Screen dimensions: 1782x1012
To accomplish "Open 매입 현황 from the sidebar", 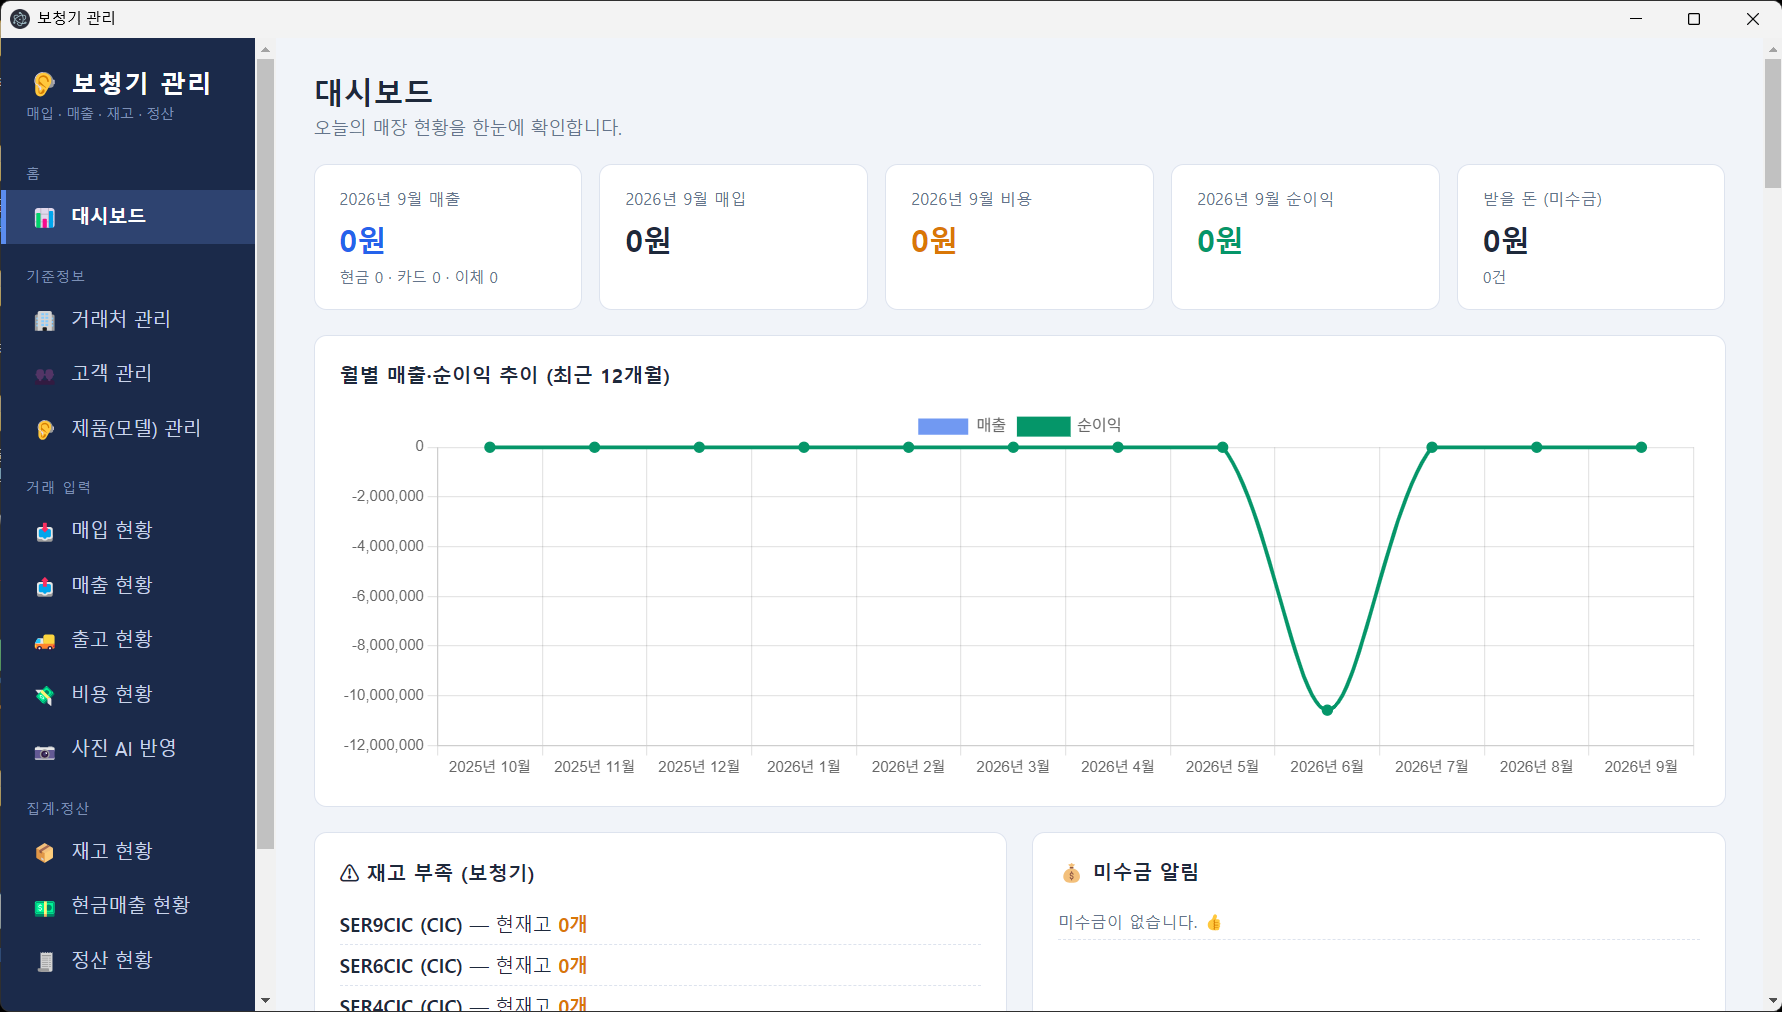I will (x=128, y=531).
